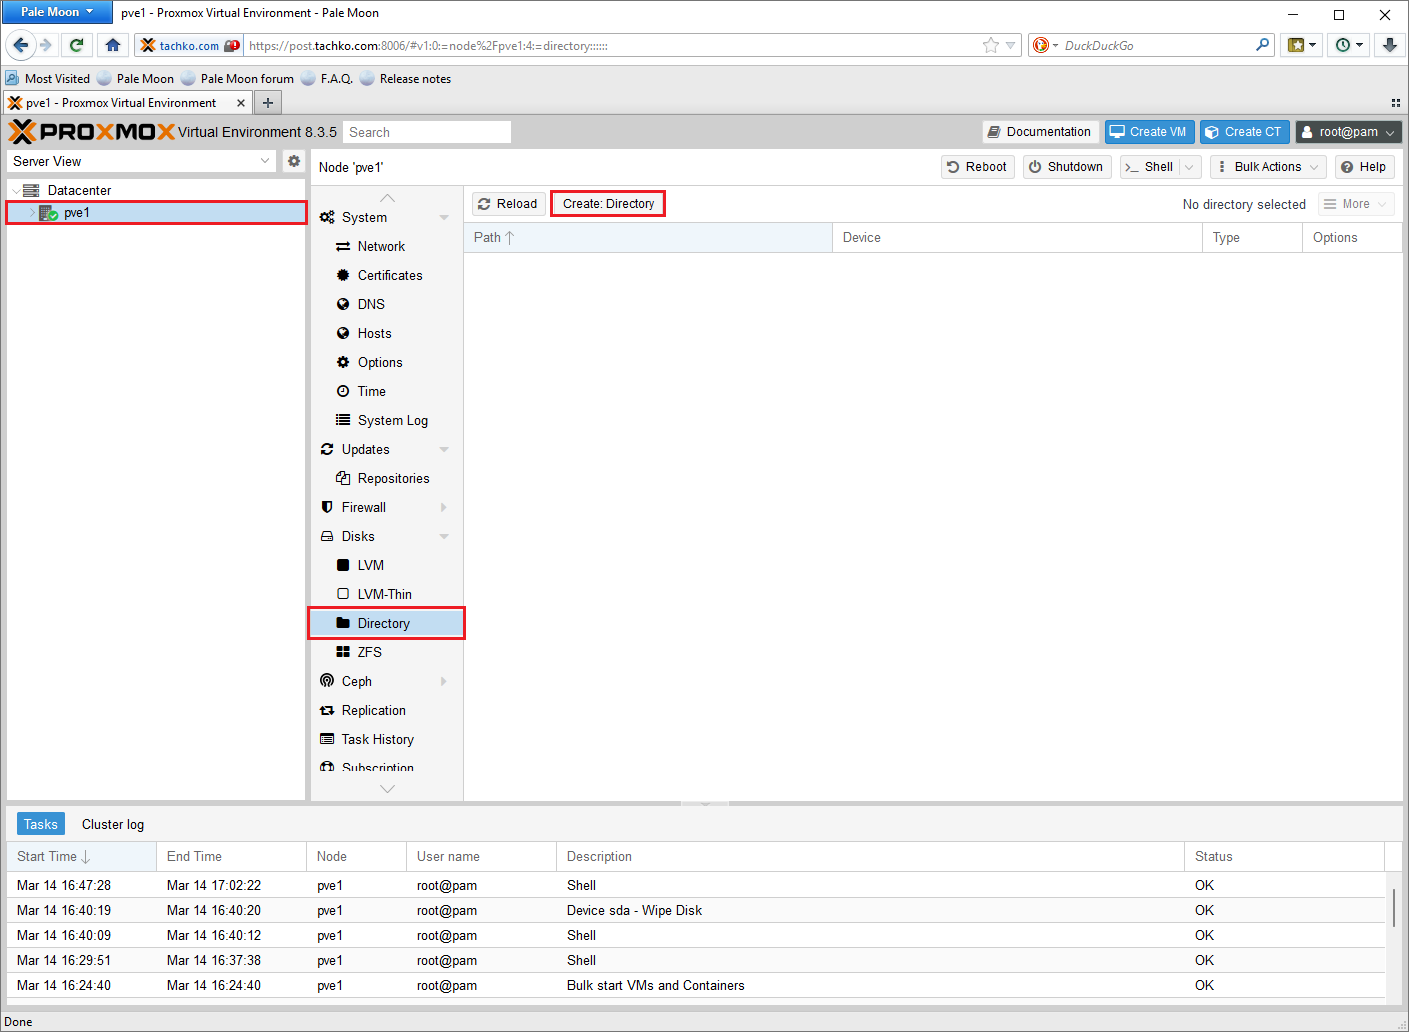Select LVM-Thin in the Disks menu
Viewport: 1409px width, 1032px height.
point(384,594)
